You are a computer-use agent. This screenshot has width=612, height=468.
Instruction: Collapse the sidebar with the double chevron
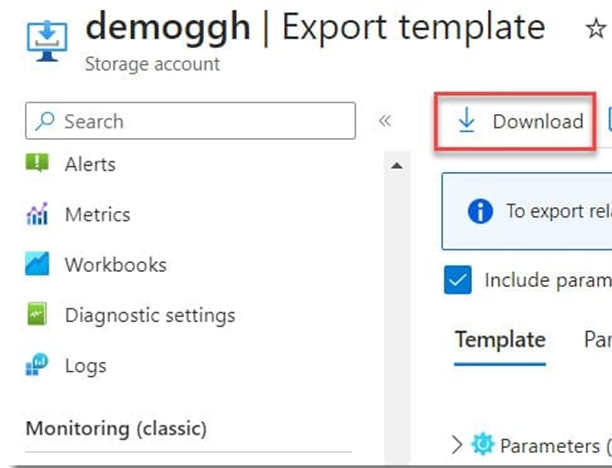pos(385,121)
